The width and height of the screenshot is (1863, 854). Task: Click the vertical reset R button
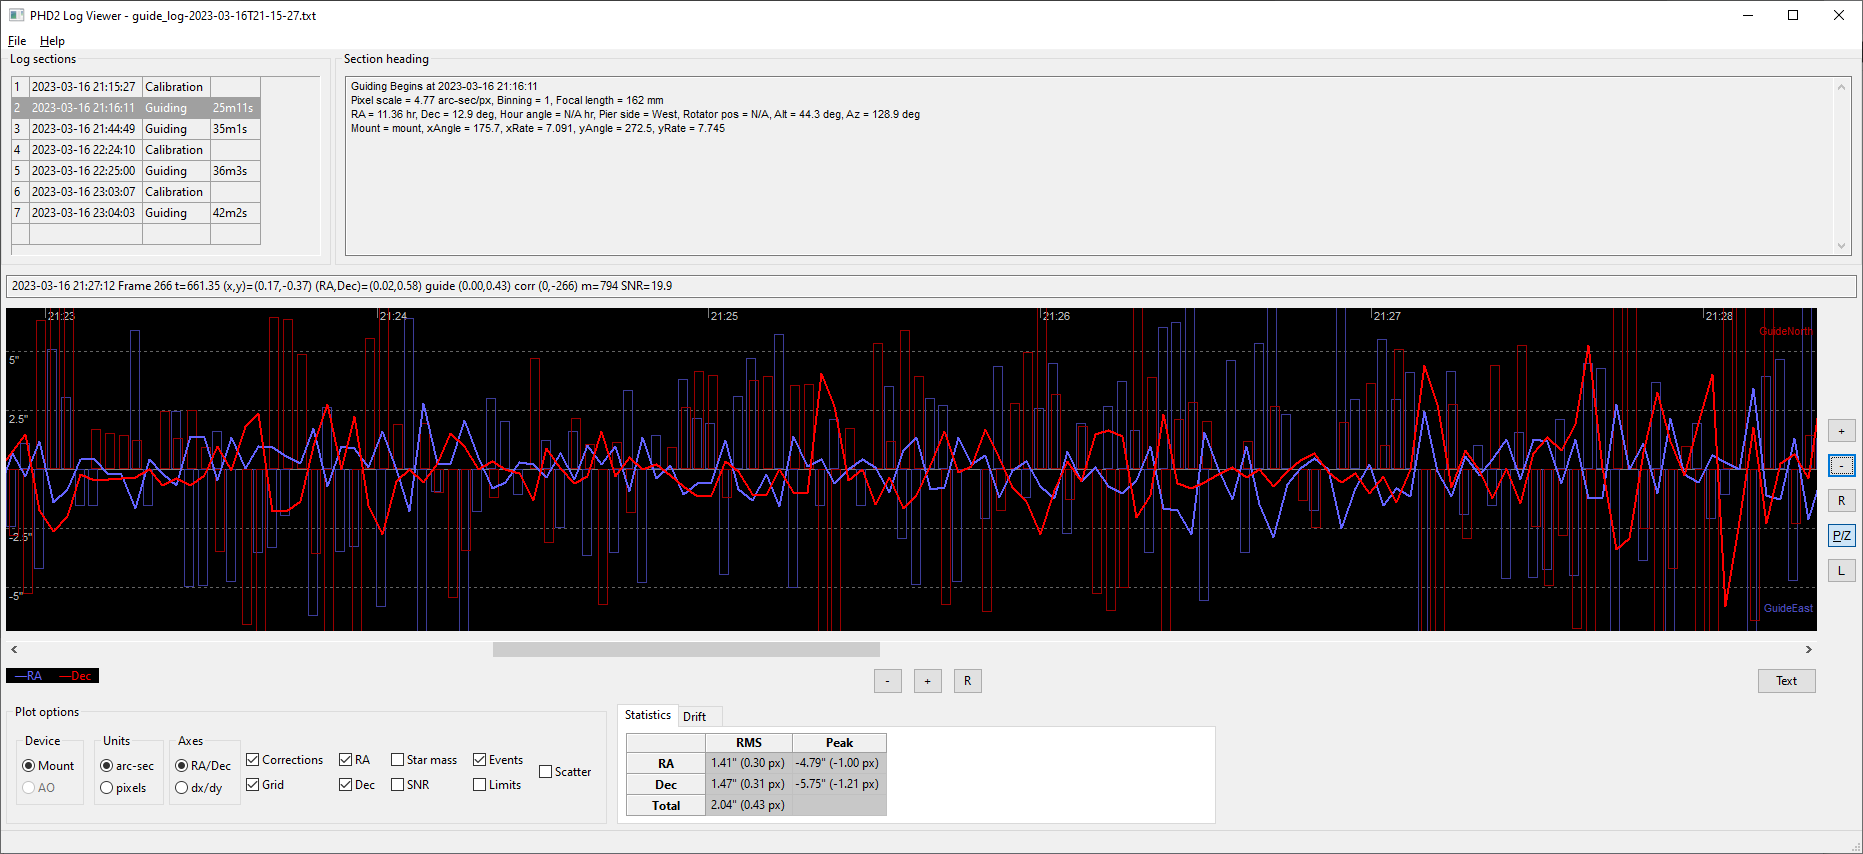tap(1841, 501)
